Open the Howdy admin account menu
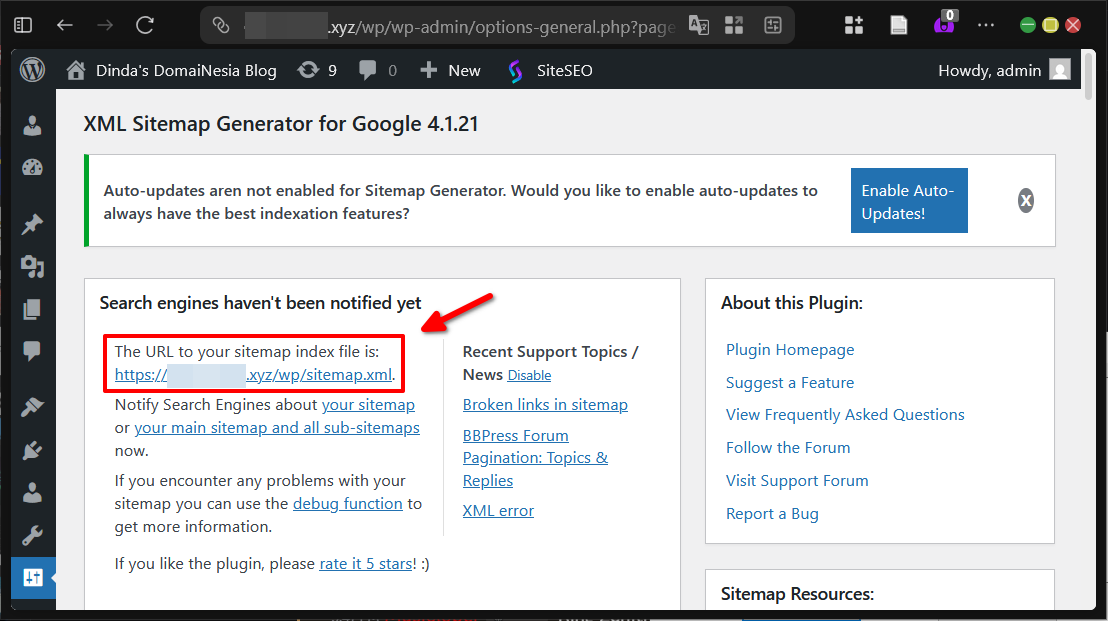1108x621 pixels. point(1000,70)
